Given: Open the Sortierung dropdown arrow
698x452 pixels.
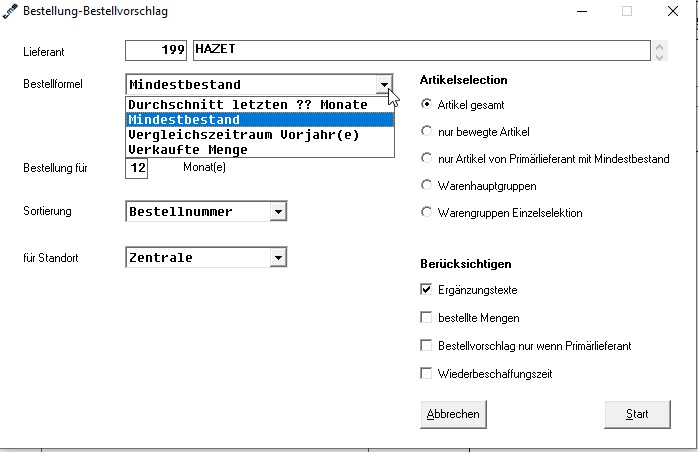Looking at the screenshot, I should coord(278,212).
